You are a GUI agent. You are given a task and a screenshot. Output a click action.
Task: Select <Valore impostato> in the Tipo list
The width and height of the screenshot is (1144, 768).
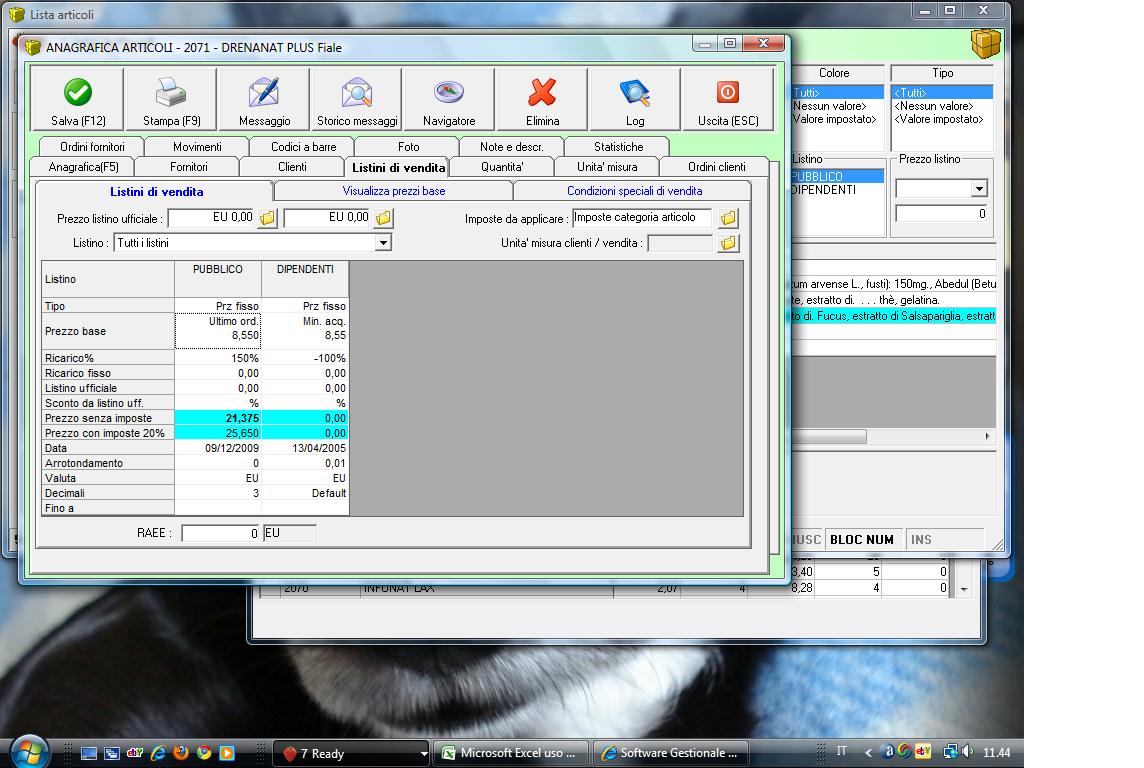942,119
